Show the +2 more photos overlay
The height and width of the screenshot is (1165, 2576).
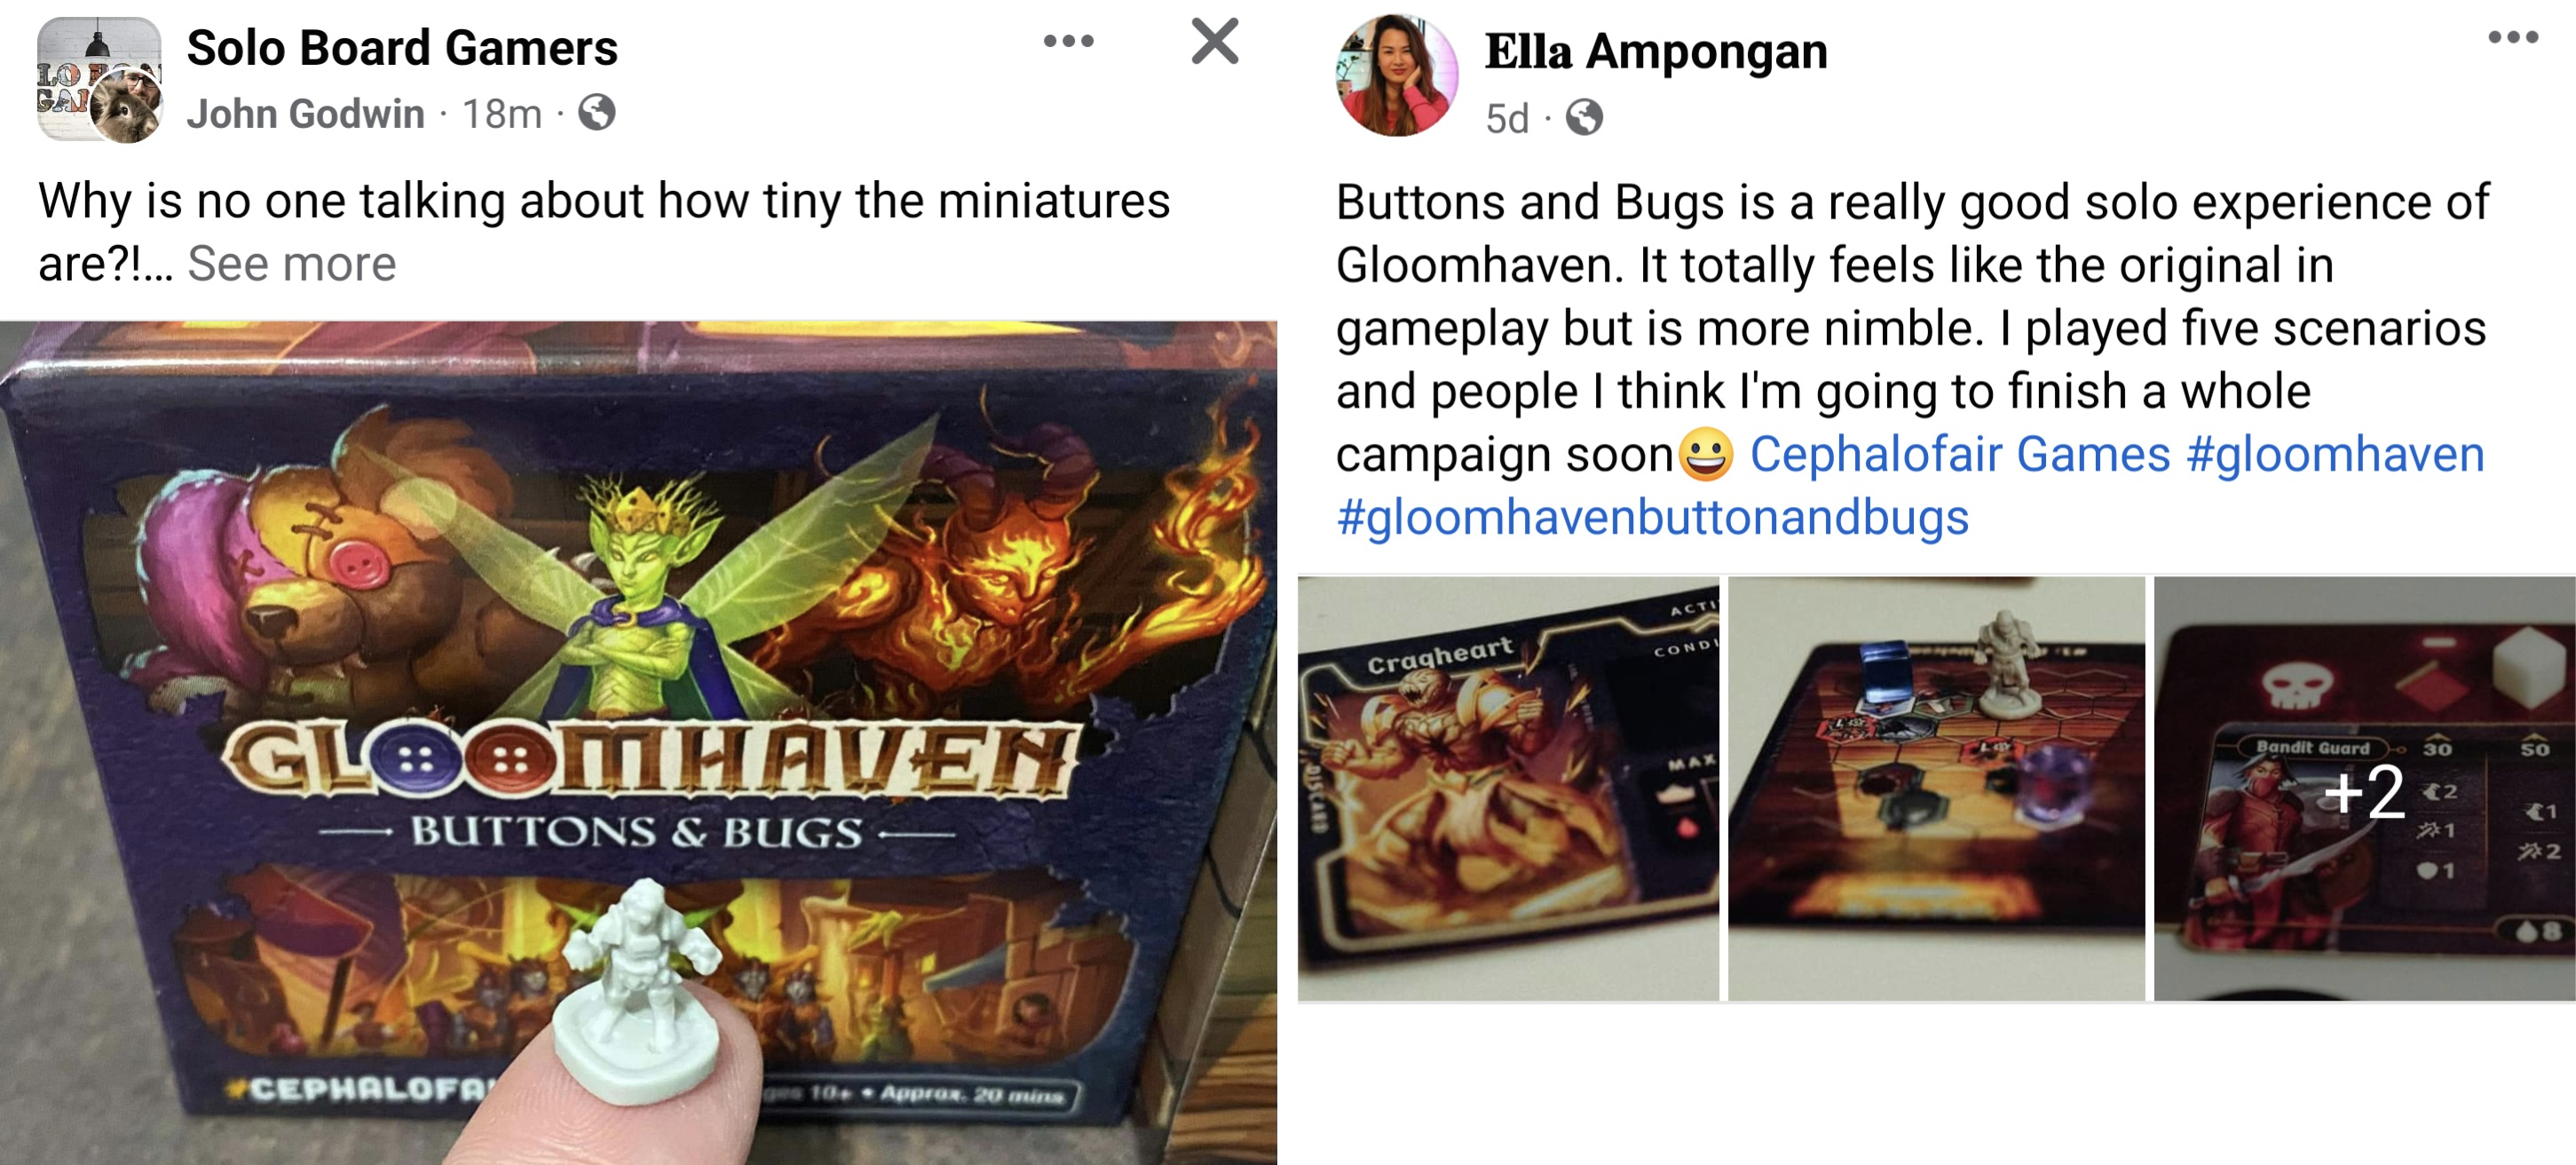coord(2364,788)
